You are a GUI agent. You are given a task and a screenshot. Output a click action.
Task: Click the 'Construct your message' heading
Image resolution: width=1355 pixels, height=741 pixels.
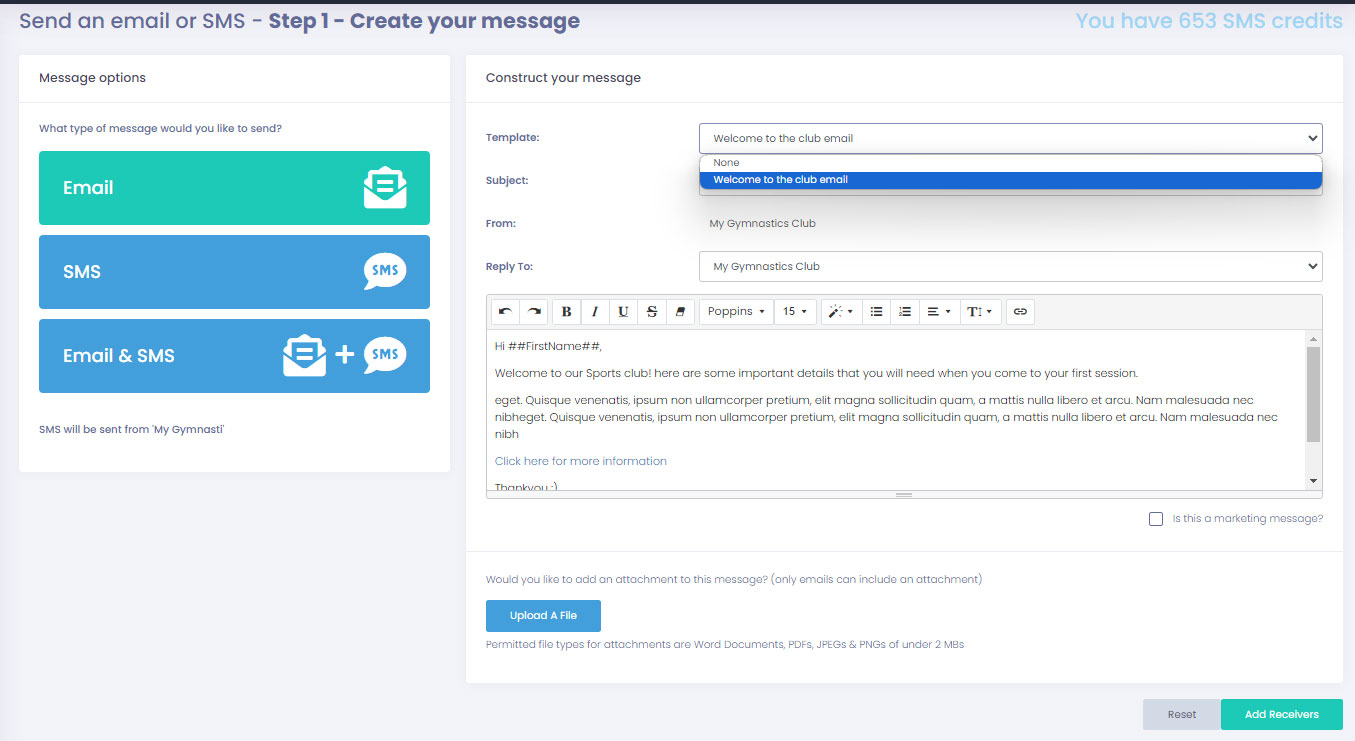[x=563, y=78]
